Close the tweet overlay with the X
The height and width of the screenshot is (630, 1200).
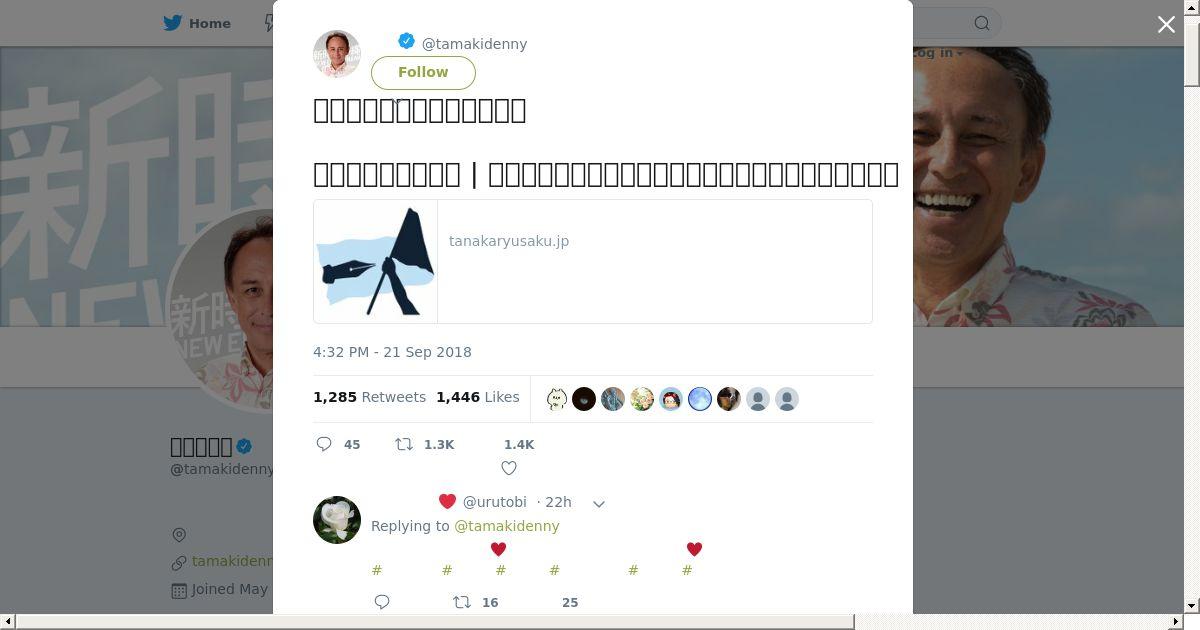(x=1166, y=25)
